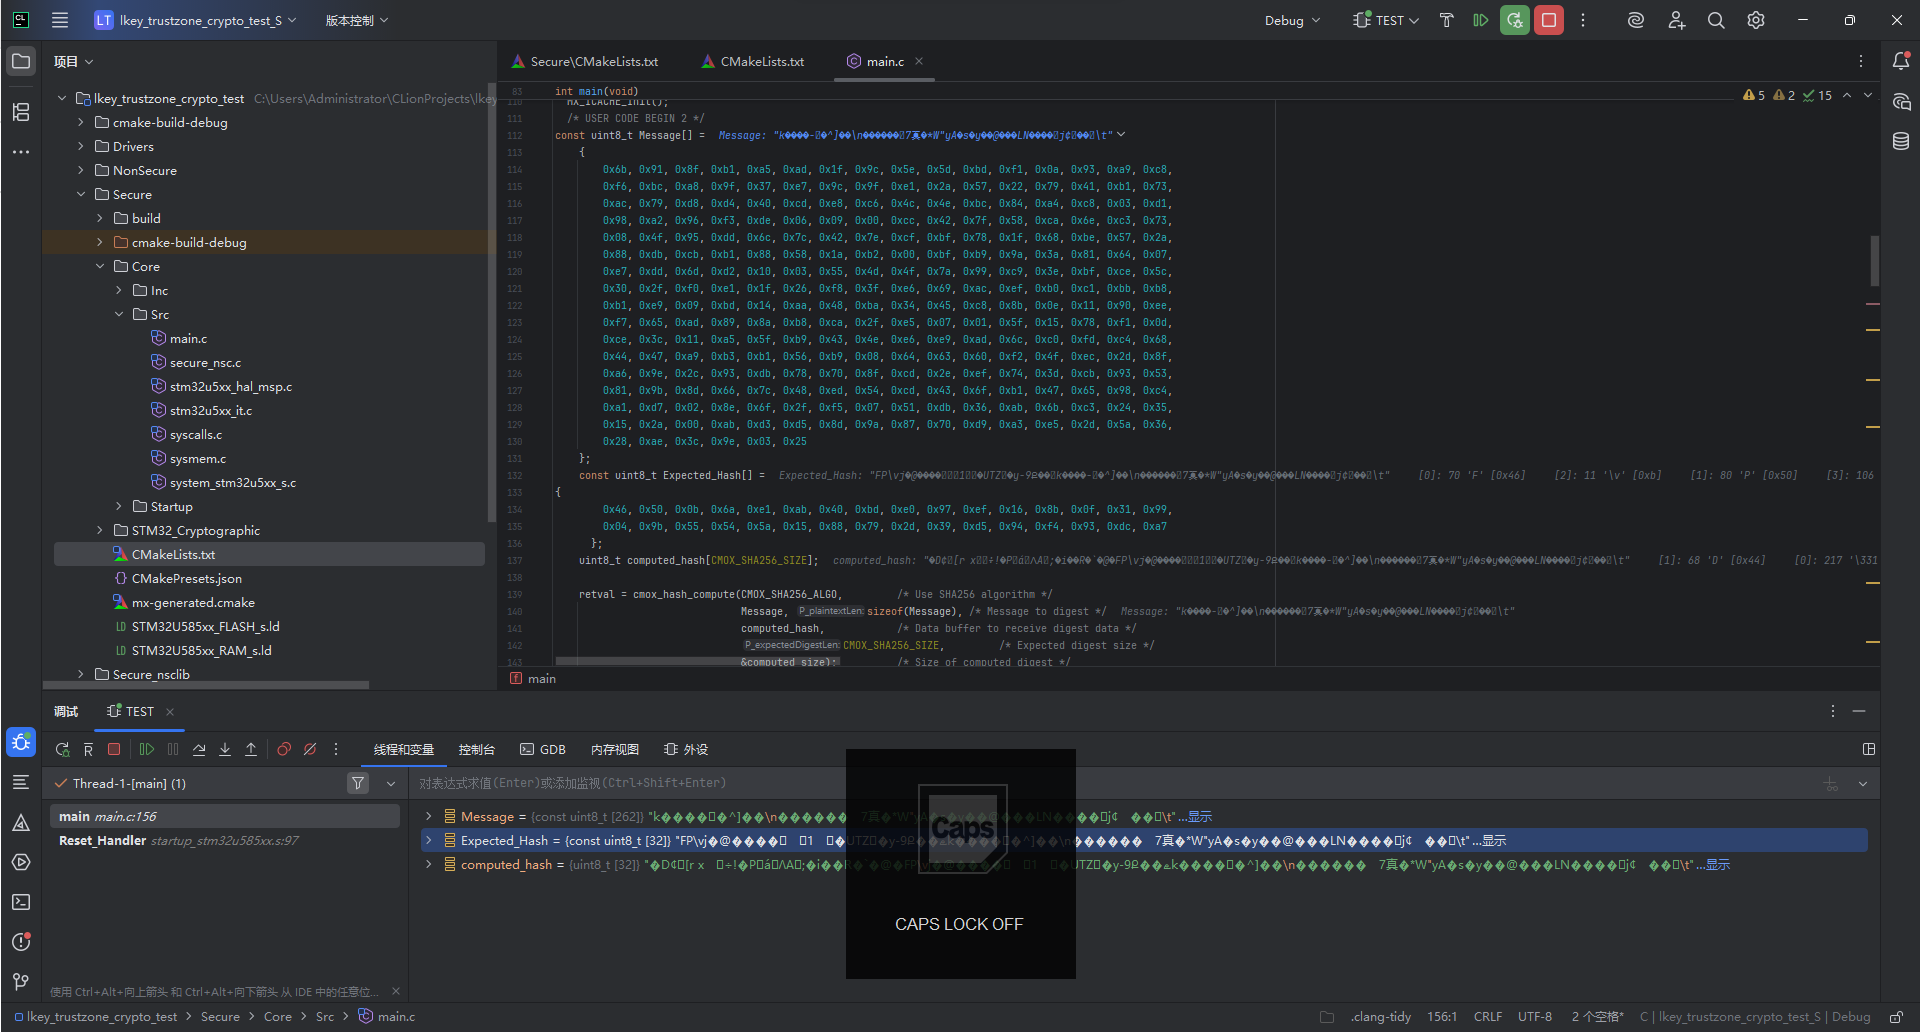Expand the Expected_Hash variable
This screenshot has width=1920, height=1032.
[x=429, y=841]
